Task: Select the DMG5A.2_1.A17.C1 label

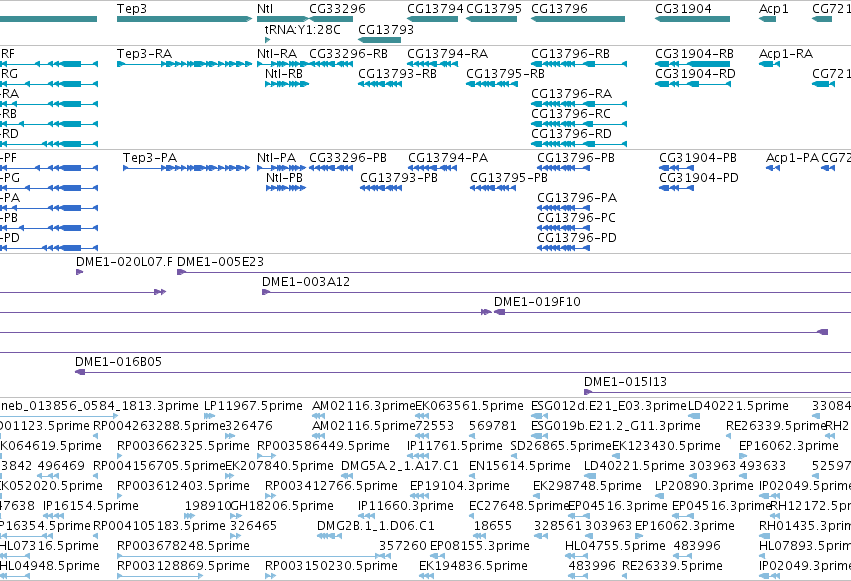Action: click(x=400, y=467)
